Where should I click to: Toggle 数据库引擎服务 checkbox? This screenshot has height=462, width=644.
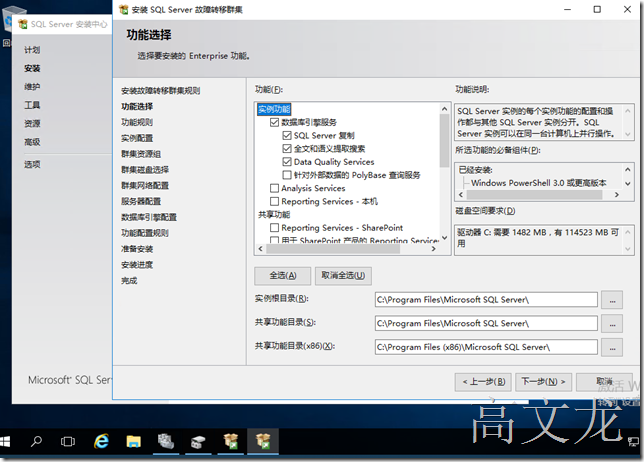pyautogui.click(x=274, y=122)
